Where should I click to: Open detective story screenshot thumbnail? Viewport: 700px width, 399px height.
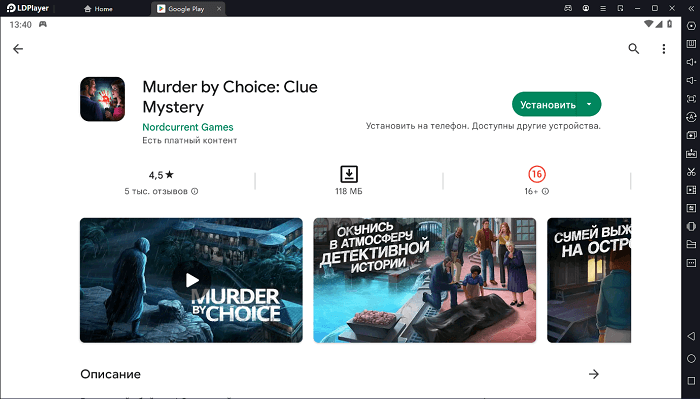(x=425, y=280)
